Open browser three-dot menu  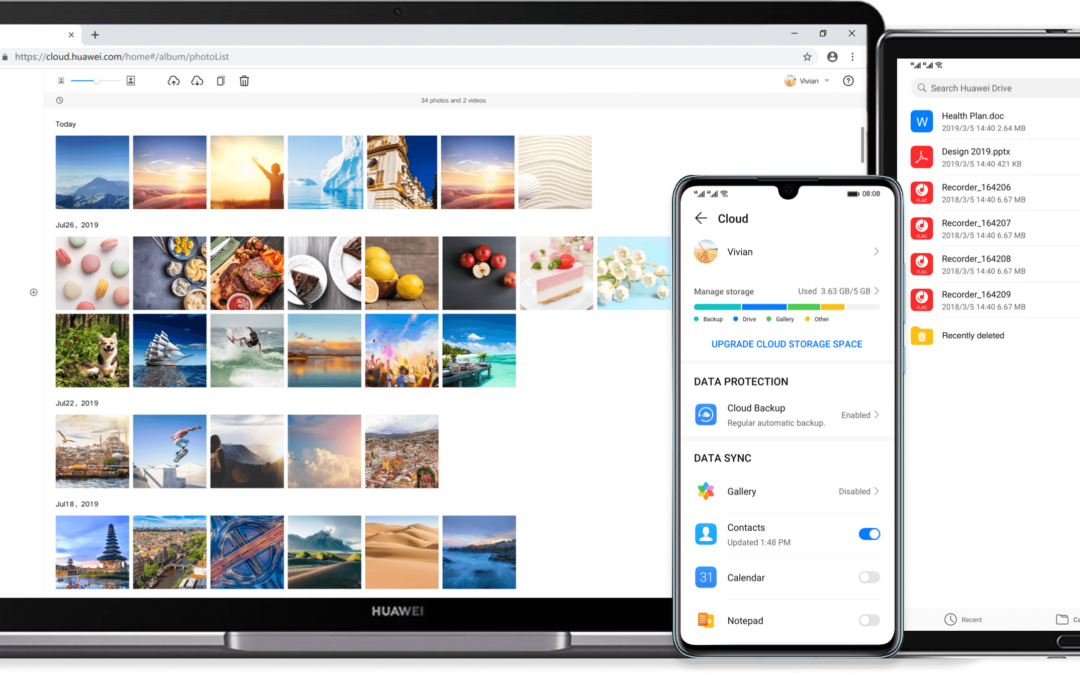pyautogui.click(x=852, y=56)
